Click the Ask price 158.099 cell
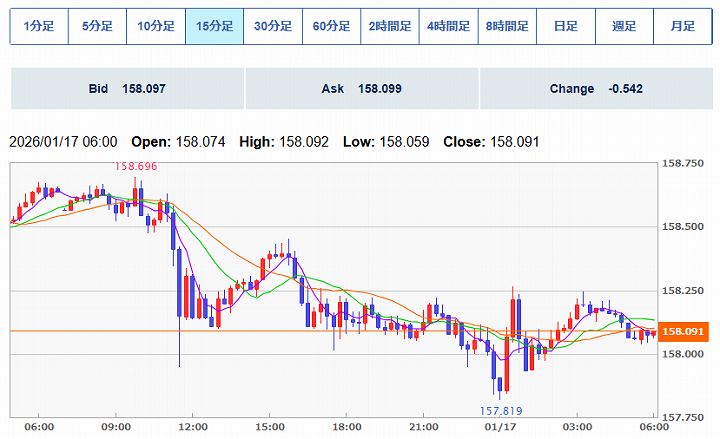 coord(361,89)
